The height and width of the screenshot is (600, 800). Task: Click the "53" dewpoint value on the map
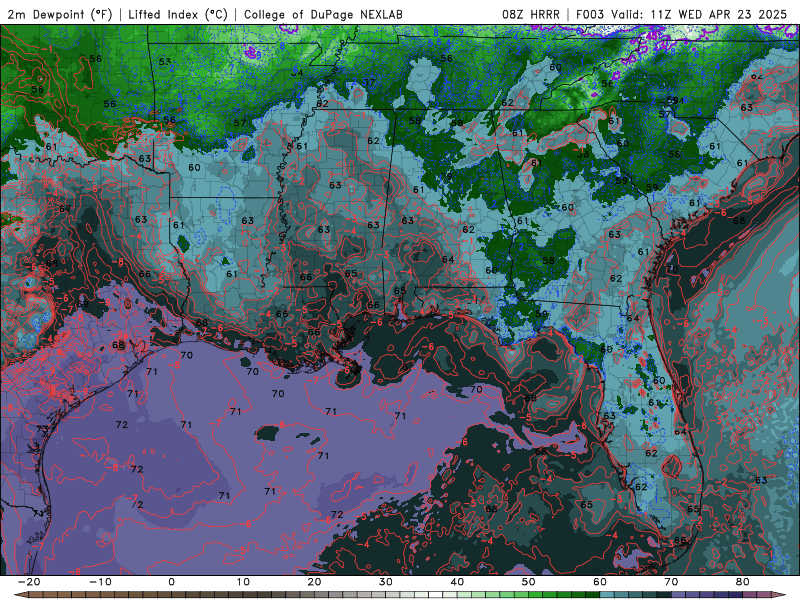coord(165,62)
